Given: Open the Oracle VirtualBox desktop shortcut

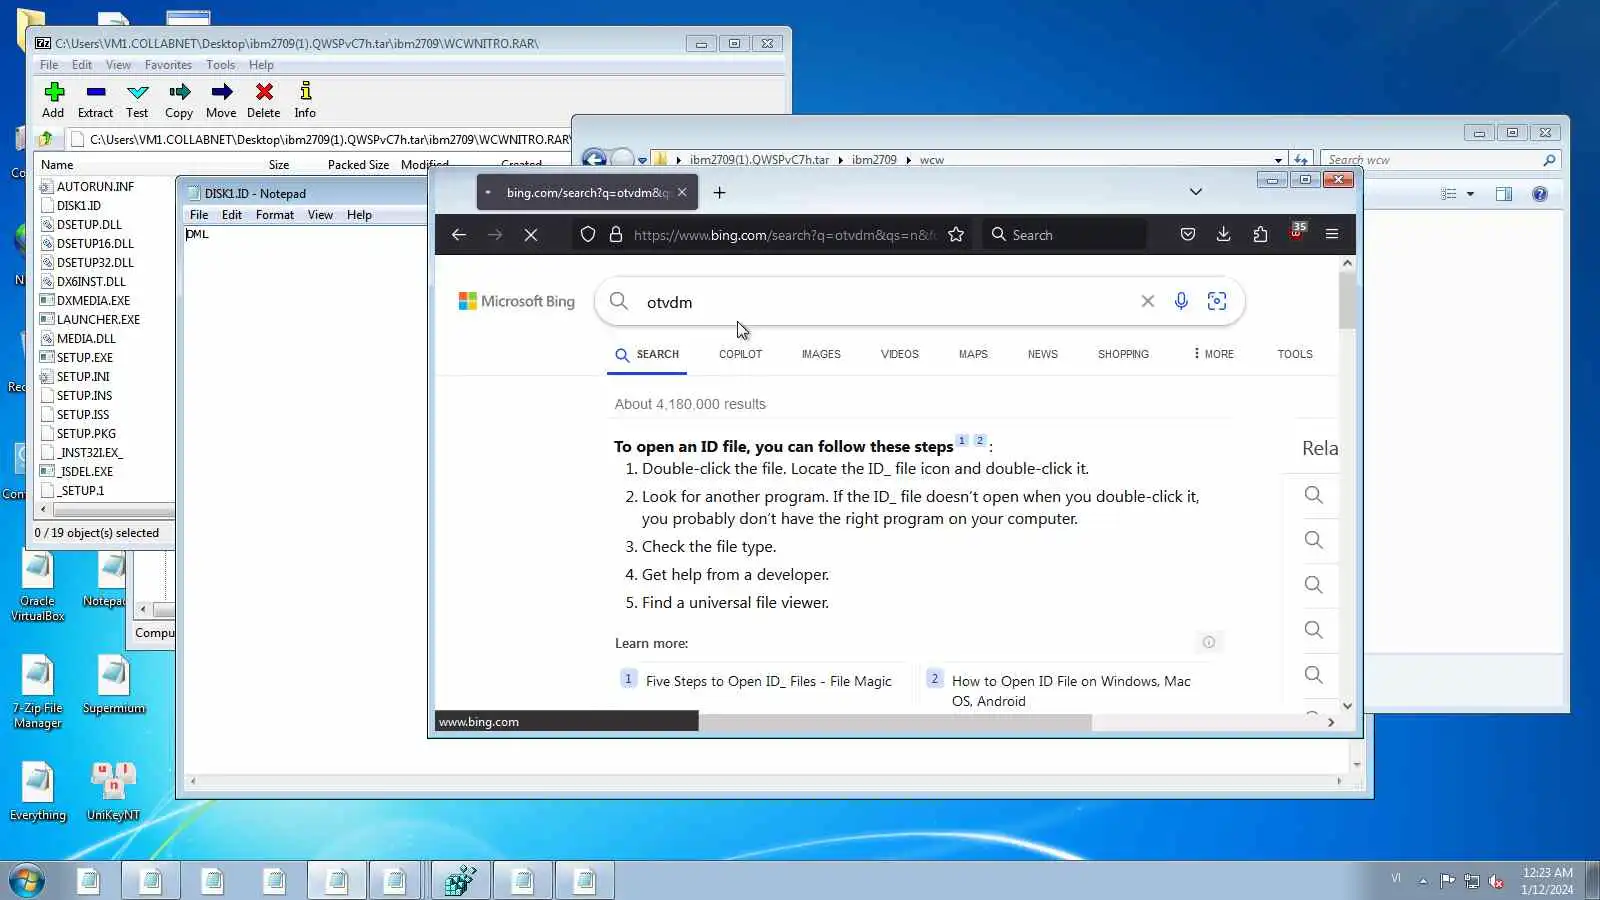Looking at the screenshot, I should (x=38, y=587).
